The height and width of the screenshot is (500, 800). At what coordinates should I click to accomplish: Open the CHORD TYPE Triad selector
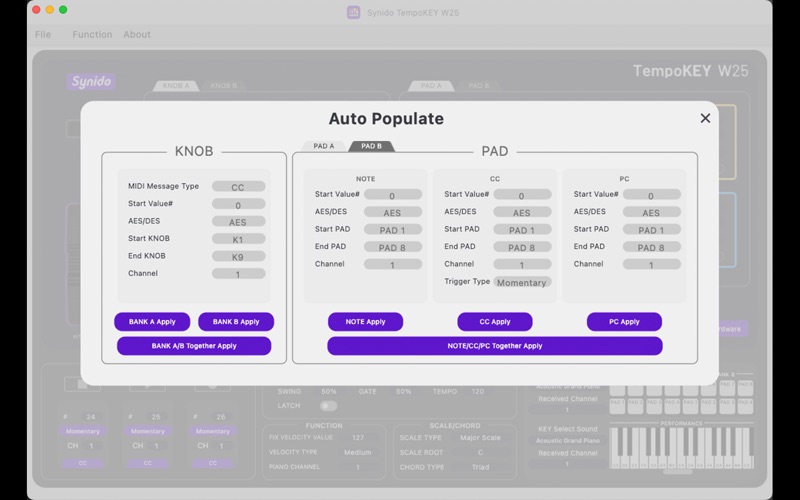480,467
